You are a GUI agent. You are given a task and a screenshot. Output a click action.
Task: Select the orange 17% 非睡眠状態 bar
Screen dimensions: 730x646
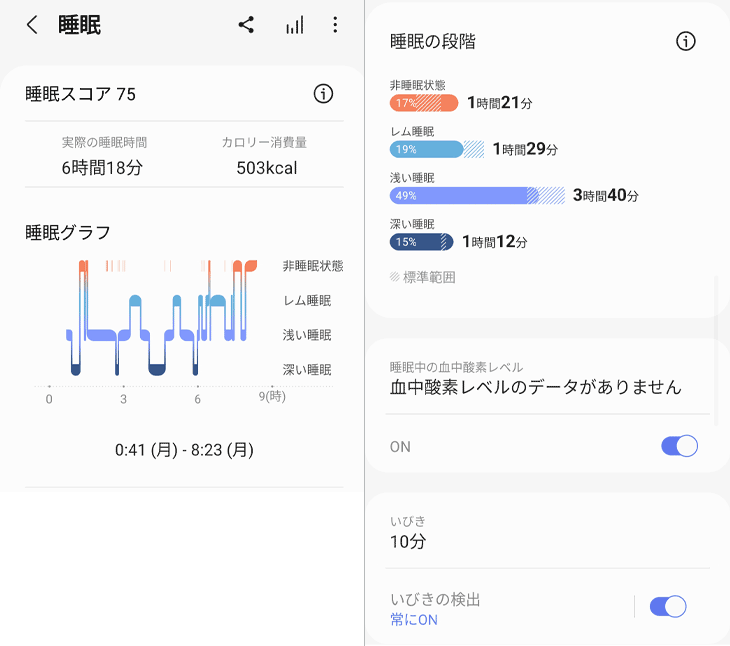click(424, 103)
